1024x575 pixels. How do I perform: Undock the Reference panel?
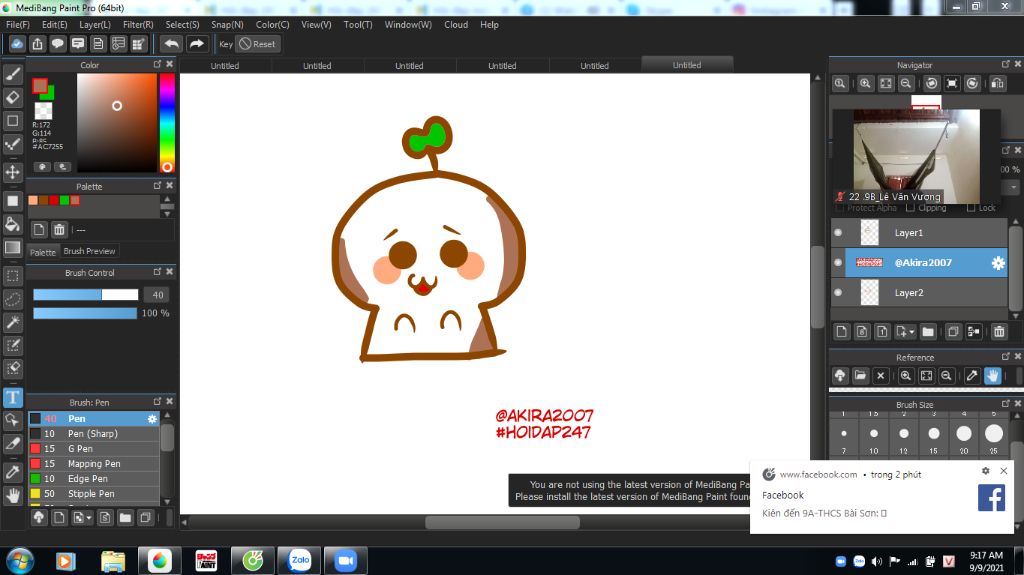pyautogui.click(x=1006, y=357)
